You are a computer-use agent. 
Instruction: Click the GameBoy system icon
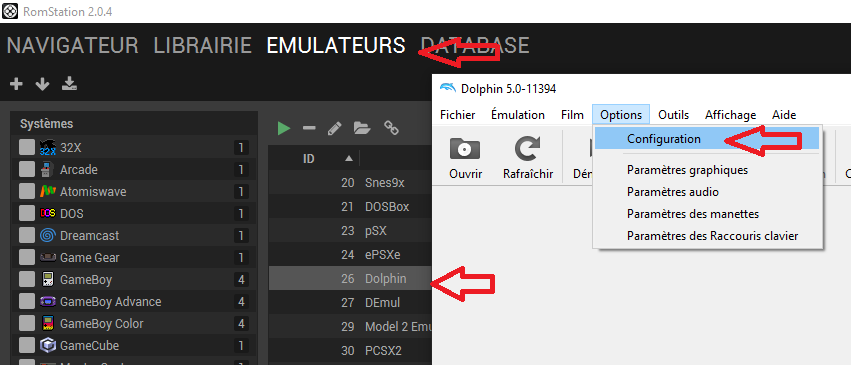(x=48, y=279)
